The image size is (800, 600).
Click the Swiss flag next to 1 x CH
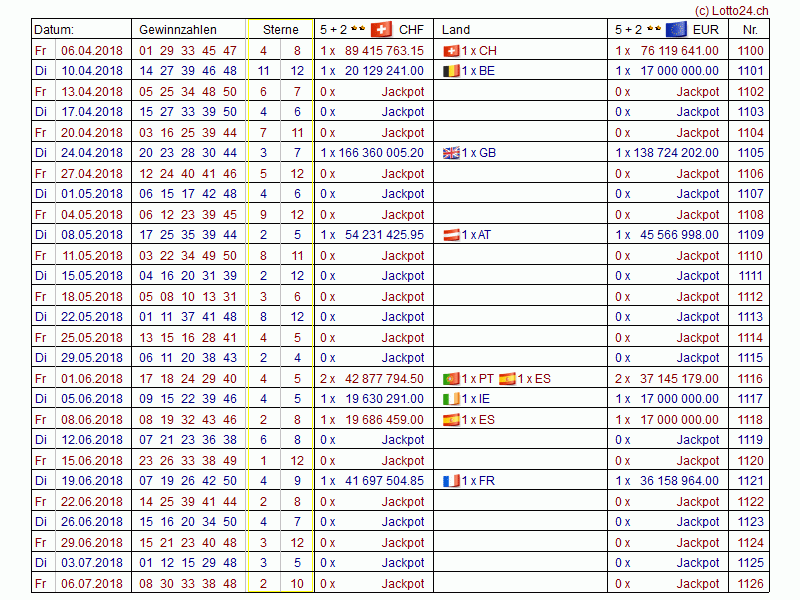click(x=450, y=50)
